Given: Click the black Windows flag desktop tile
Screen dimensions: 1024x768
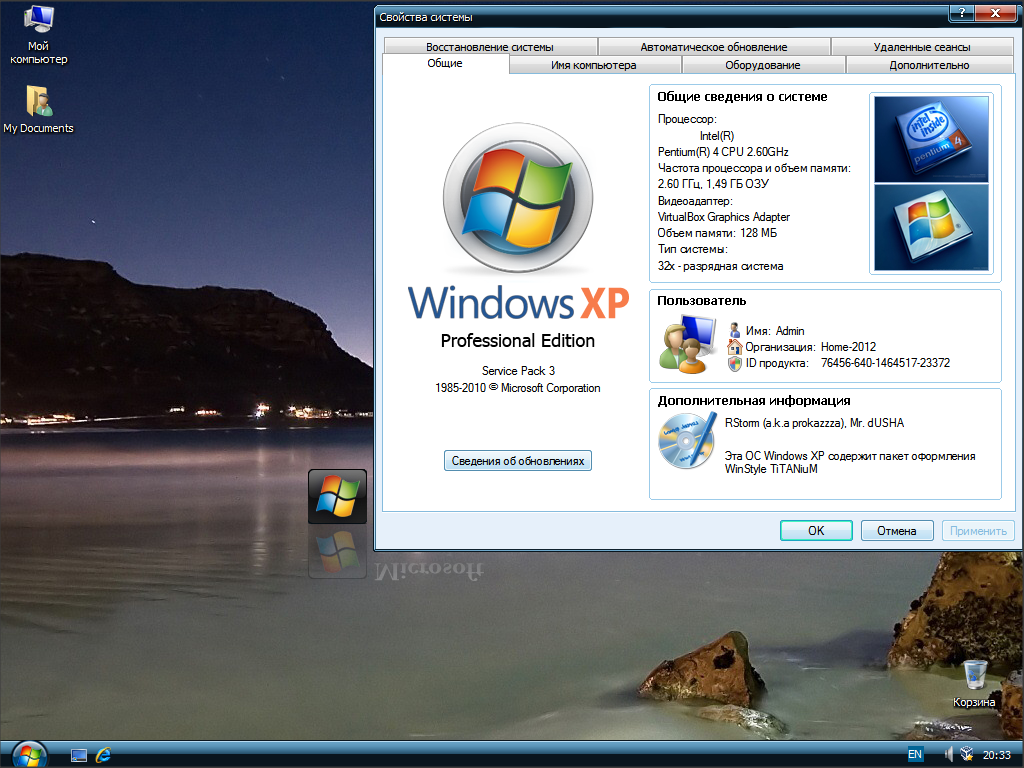Looking at the screenshot, I should pyautogui.click(x=337, y=496).
